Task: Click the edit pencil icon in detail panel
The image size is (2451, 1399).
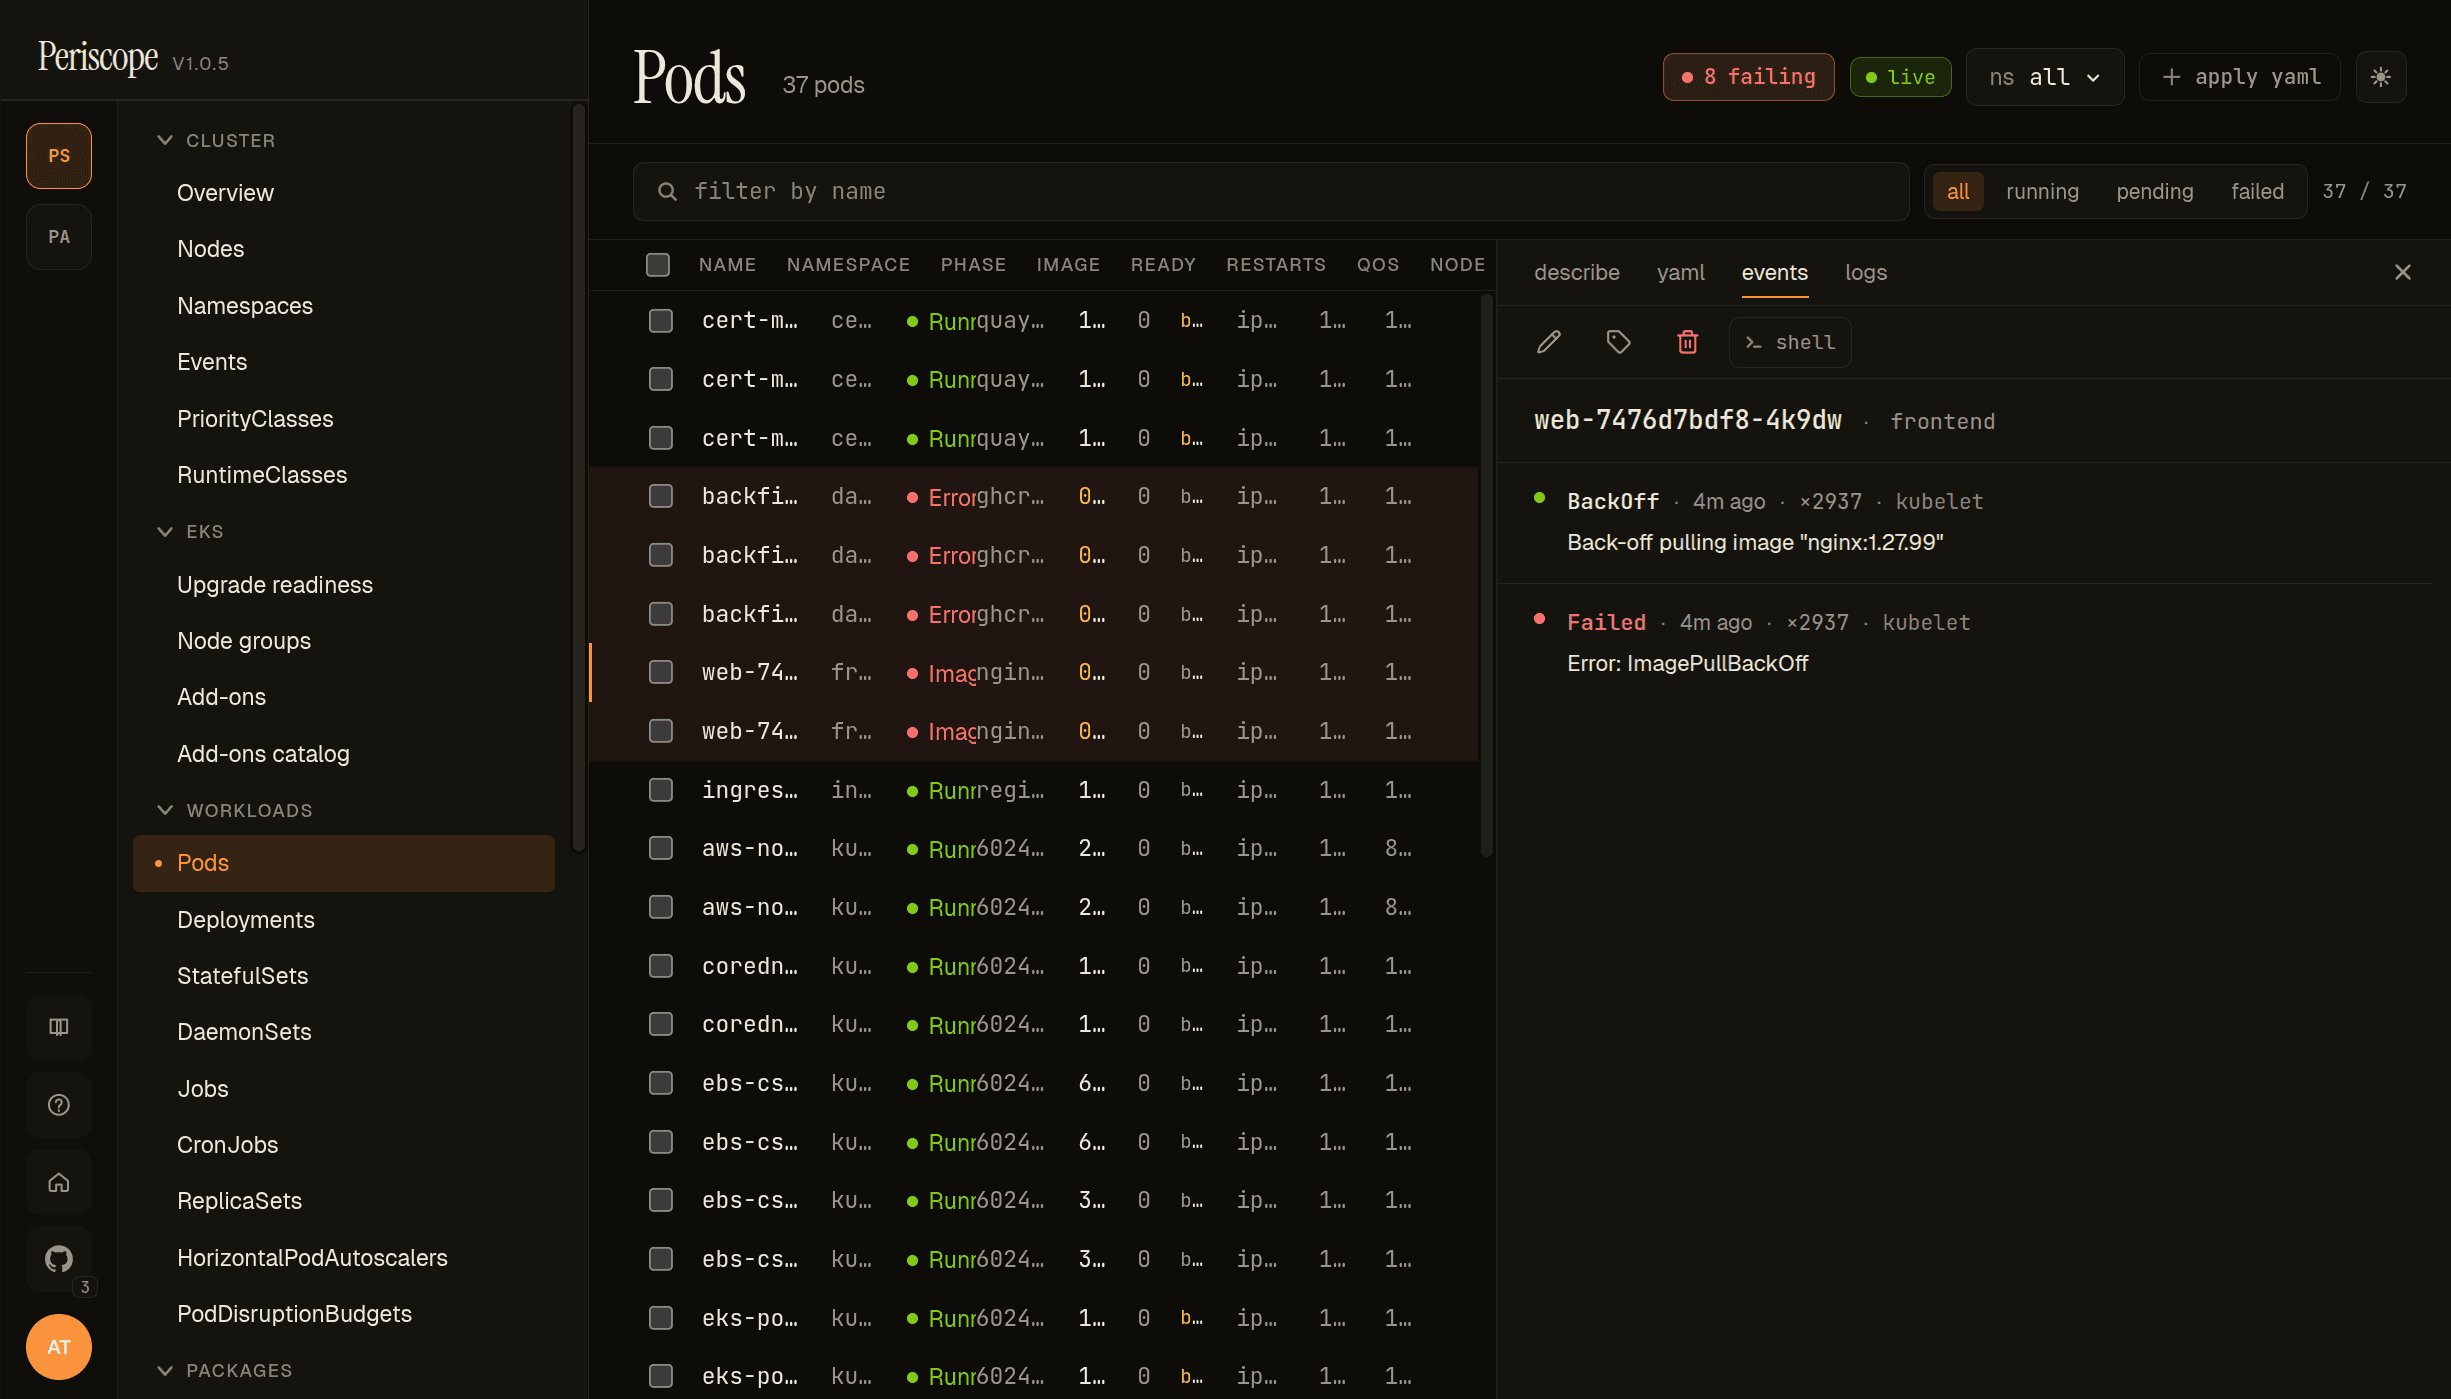Action: 1549,342
